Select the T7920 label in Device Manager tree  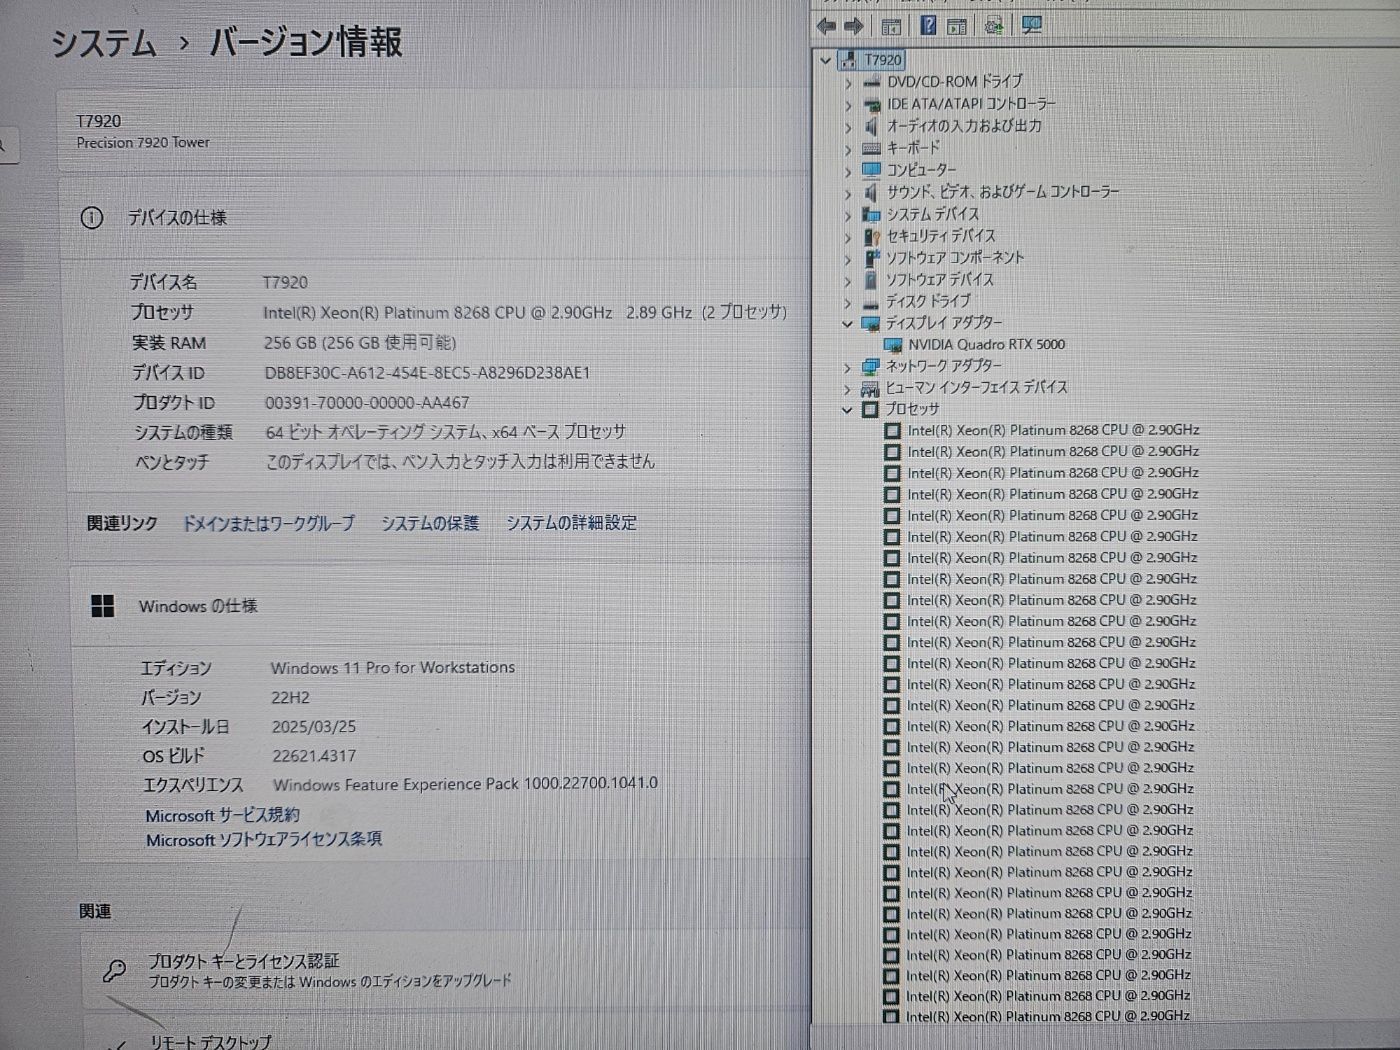(x=883, y=60)
